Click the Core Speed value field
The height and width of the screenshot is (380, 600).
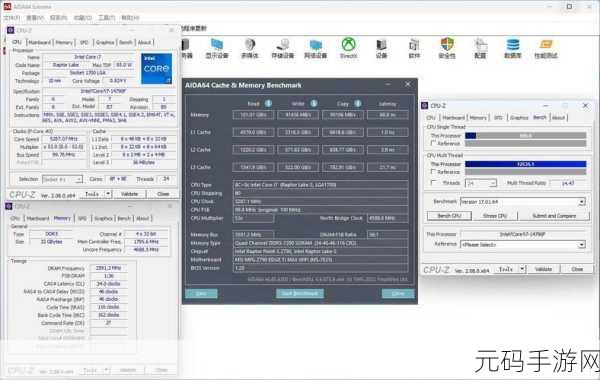(64, 139)
